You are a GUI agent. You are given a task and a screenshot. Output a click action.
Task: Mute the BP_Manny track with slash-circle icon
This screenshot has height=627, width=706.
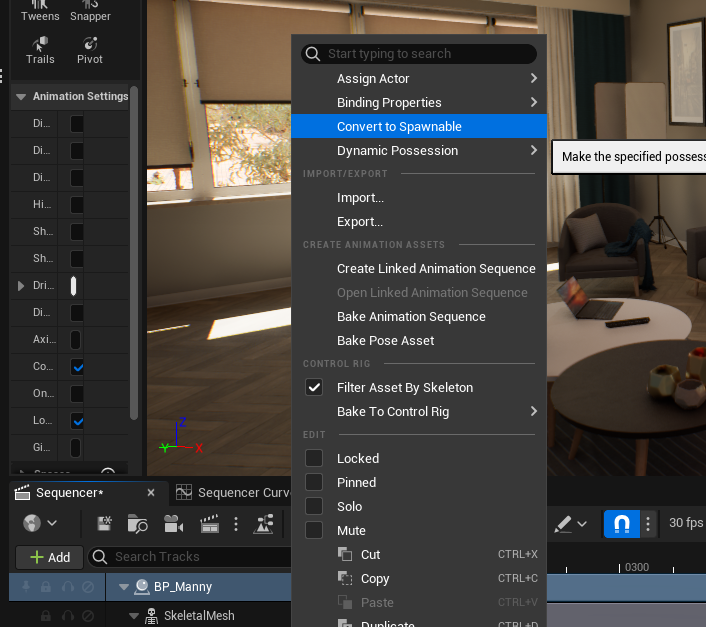pos(88,586)
